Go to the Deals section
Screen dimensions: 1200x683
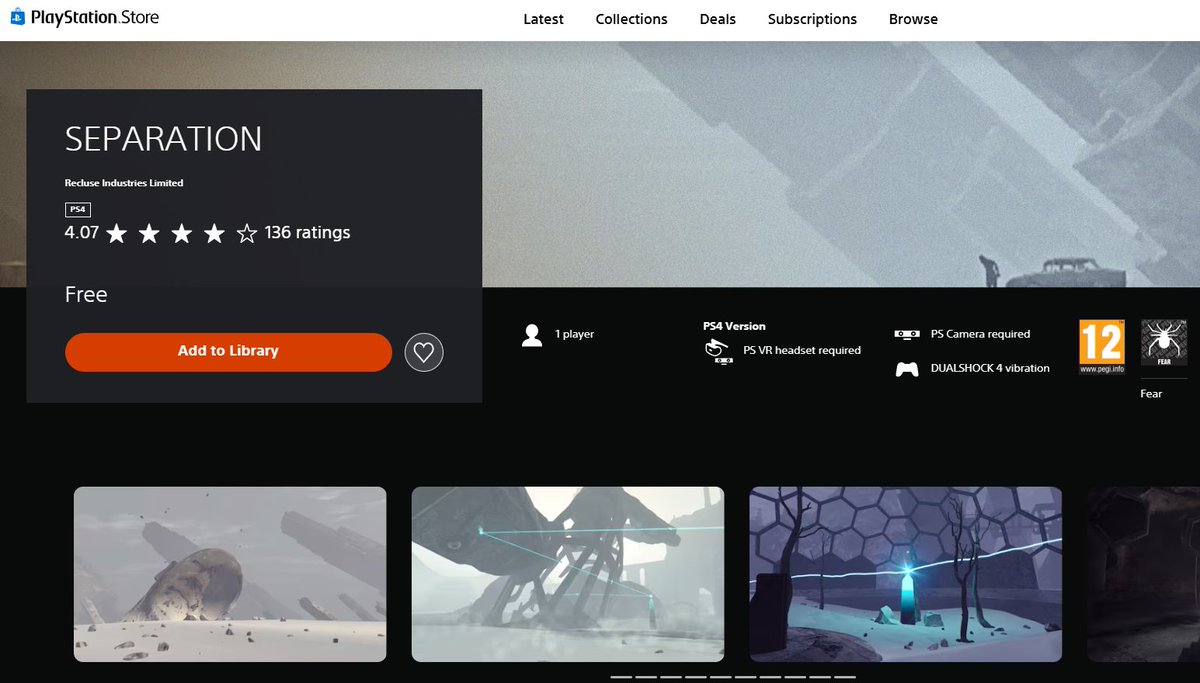pyautogui.click(x=717, y=19)
